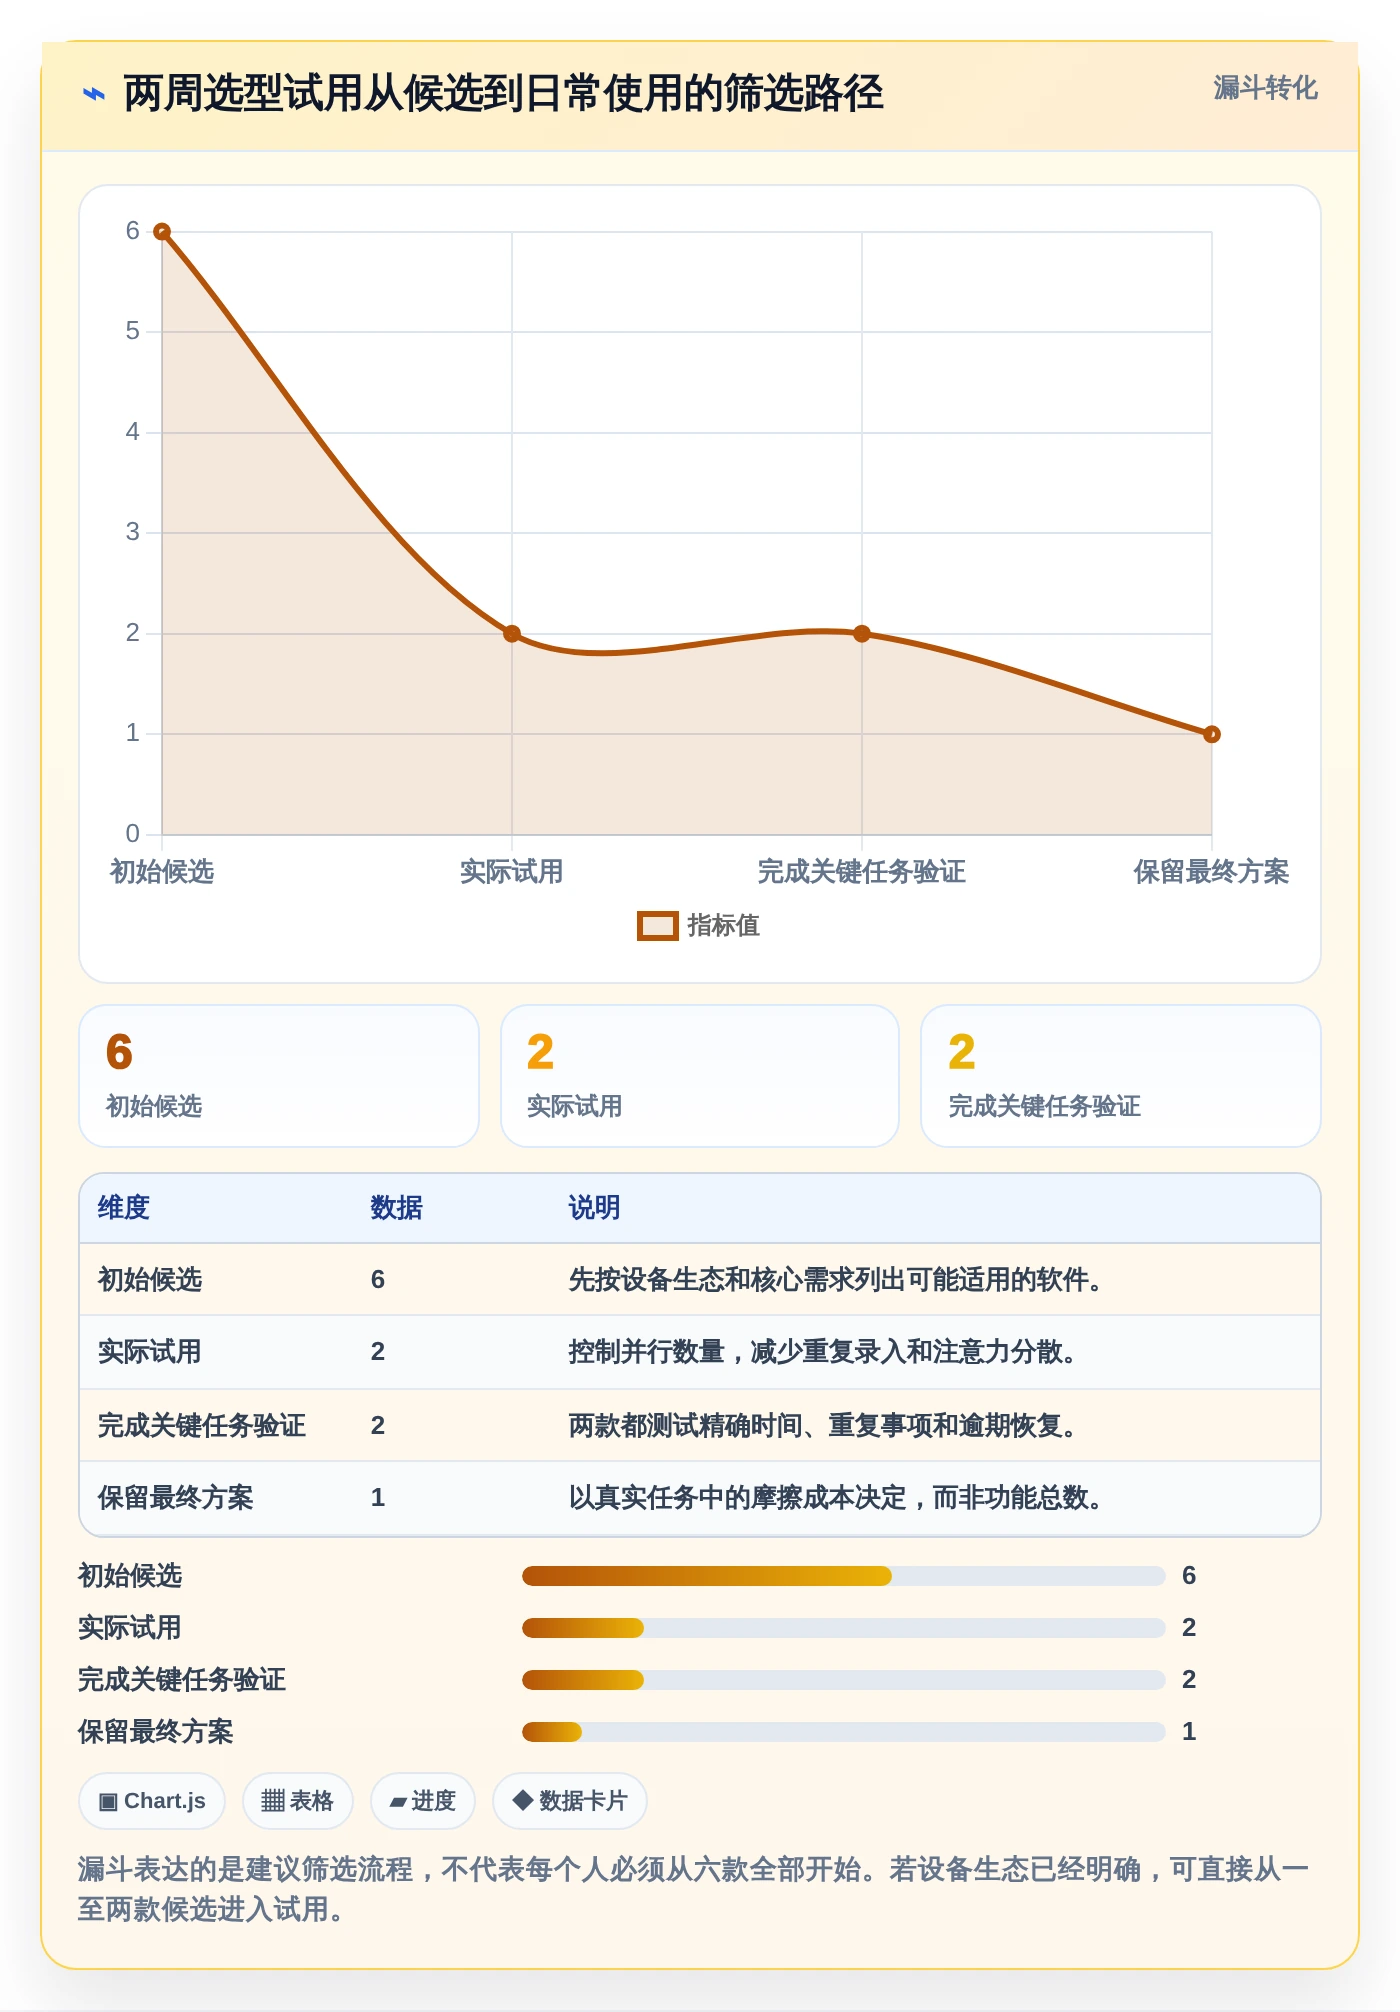The image size is (1400, 2012).
Task: Click the 初始候选 progress bar
Action: (x=844, y=1576)
